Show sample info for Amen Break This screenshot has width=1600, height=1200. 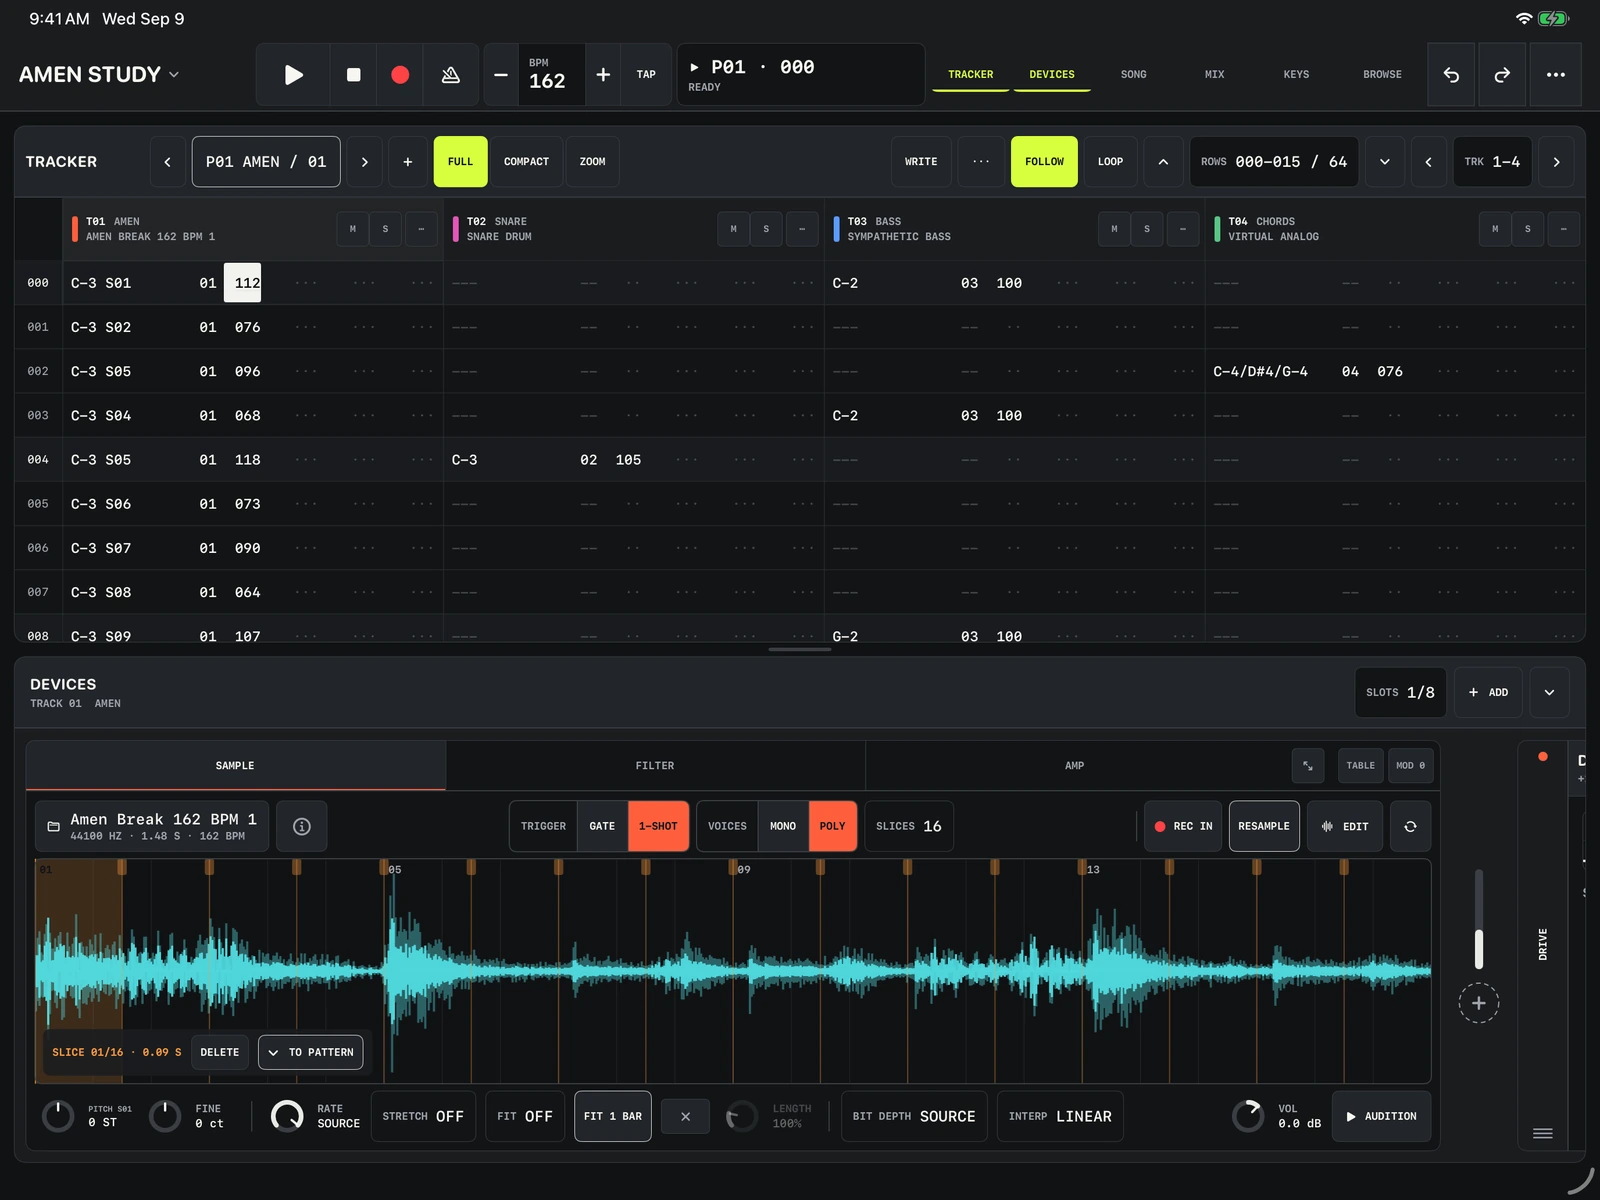[301, 826]
